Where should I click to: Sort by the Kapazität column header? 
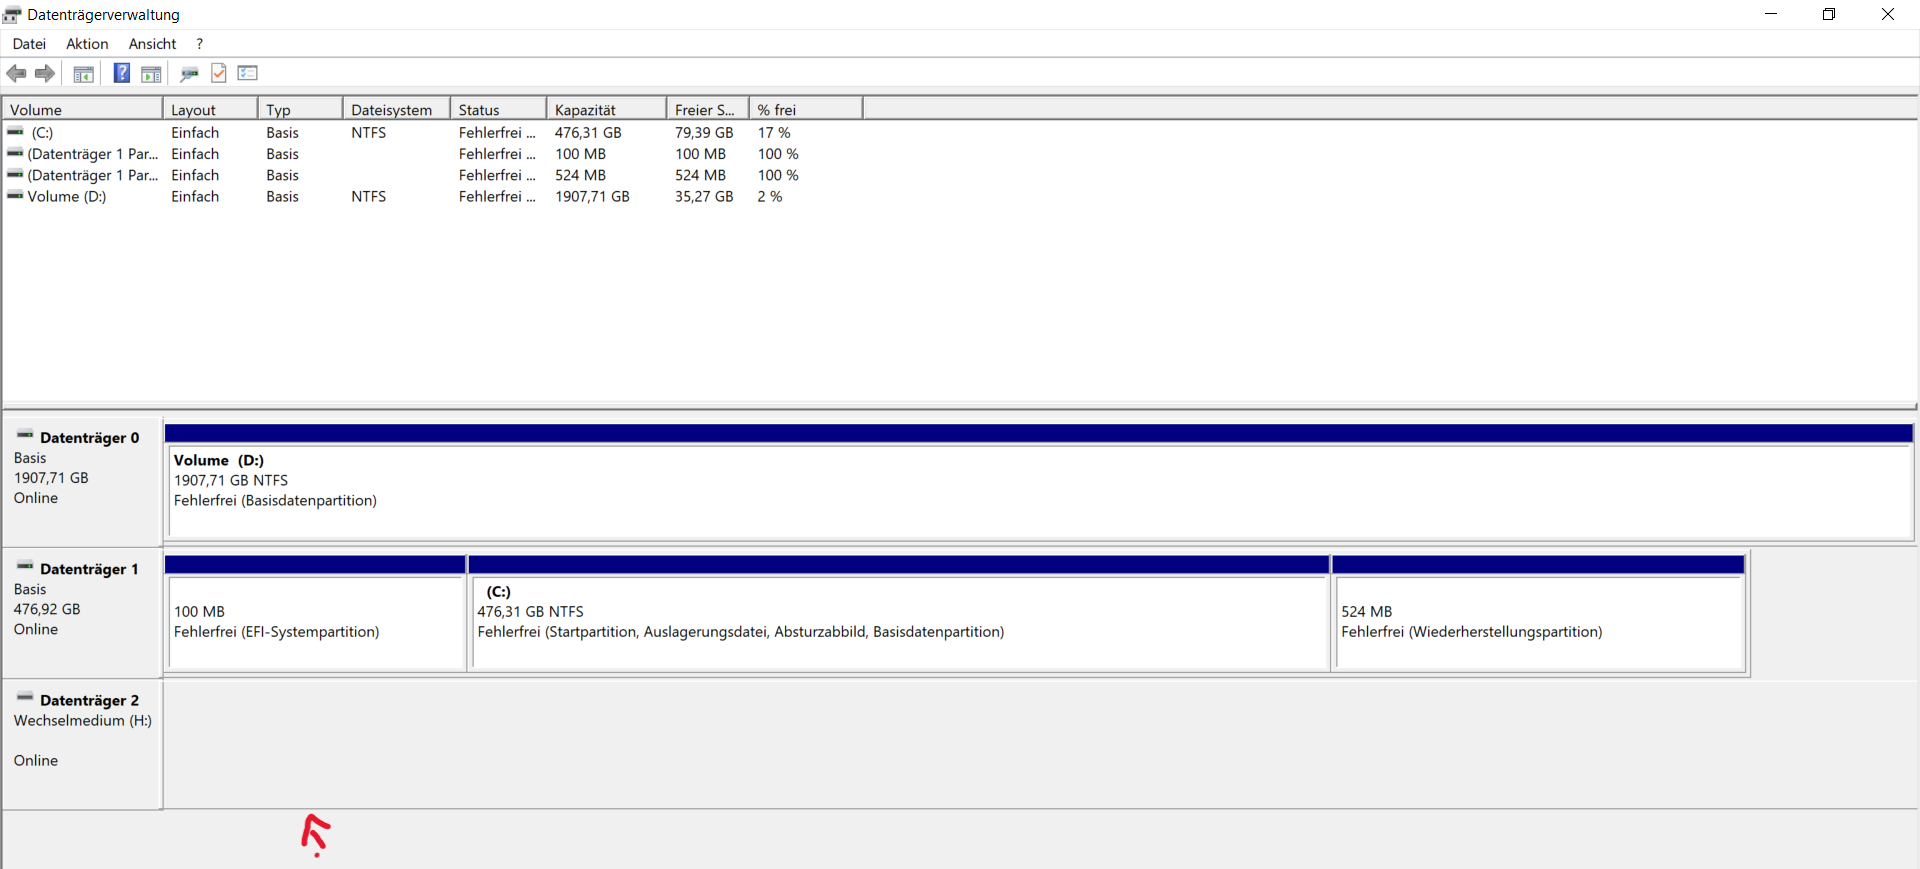pos(606,109)
